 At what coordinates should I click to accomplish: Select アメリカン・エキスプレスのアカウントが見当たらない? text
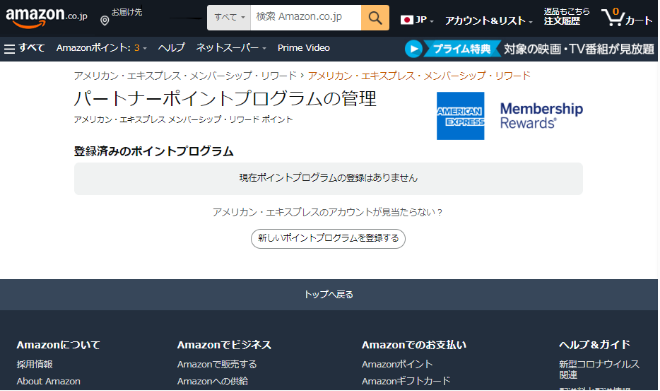pos(327,212)
